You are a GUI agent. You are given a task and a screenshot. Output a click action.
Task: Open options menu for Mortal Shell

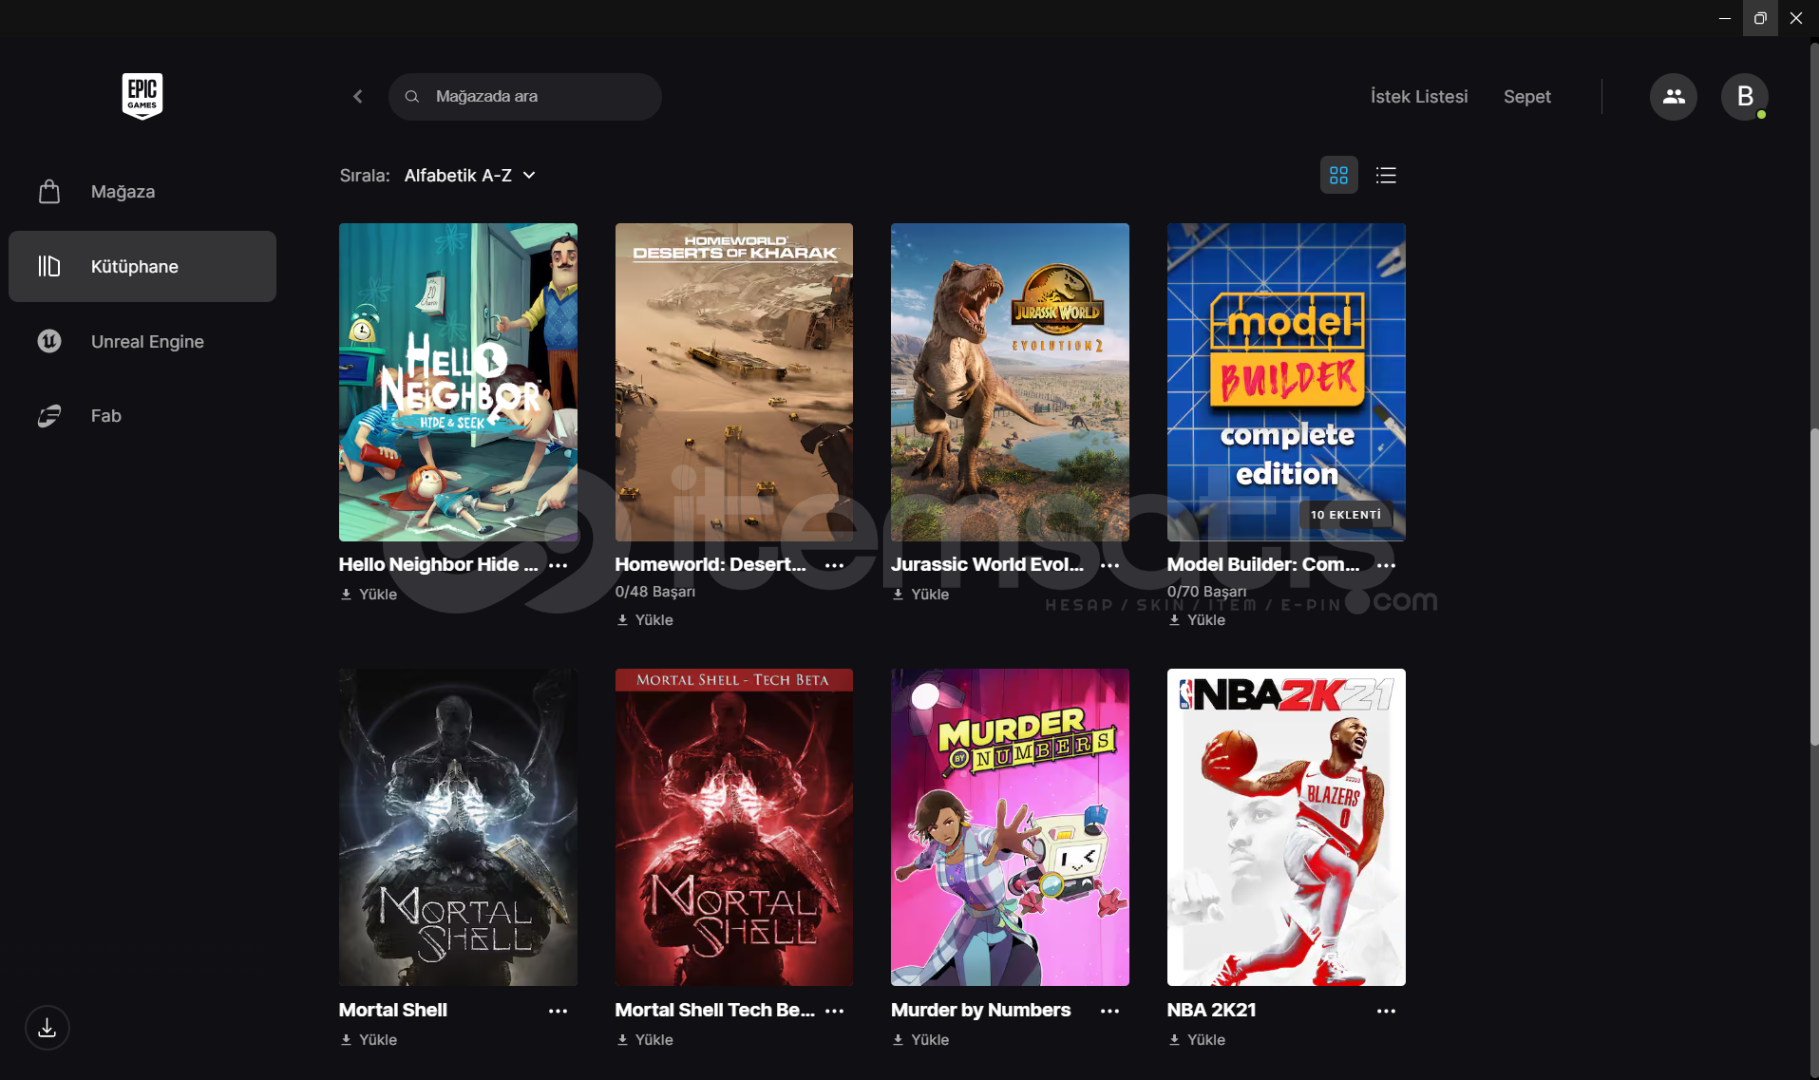(558, 1011)
